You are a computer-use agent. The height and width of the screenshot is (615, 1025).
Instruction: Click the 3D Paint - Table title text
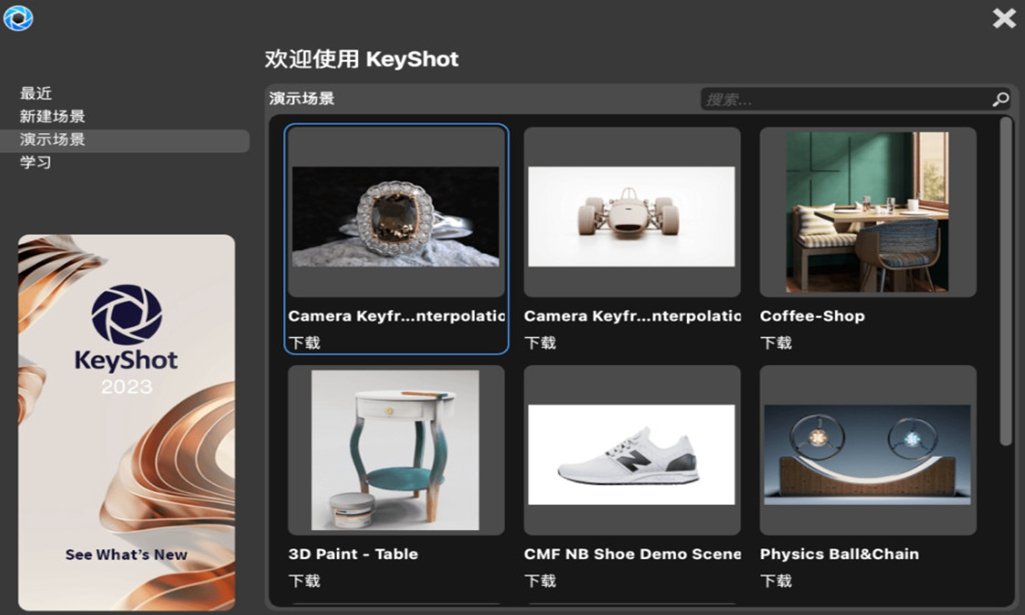353,554
